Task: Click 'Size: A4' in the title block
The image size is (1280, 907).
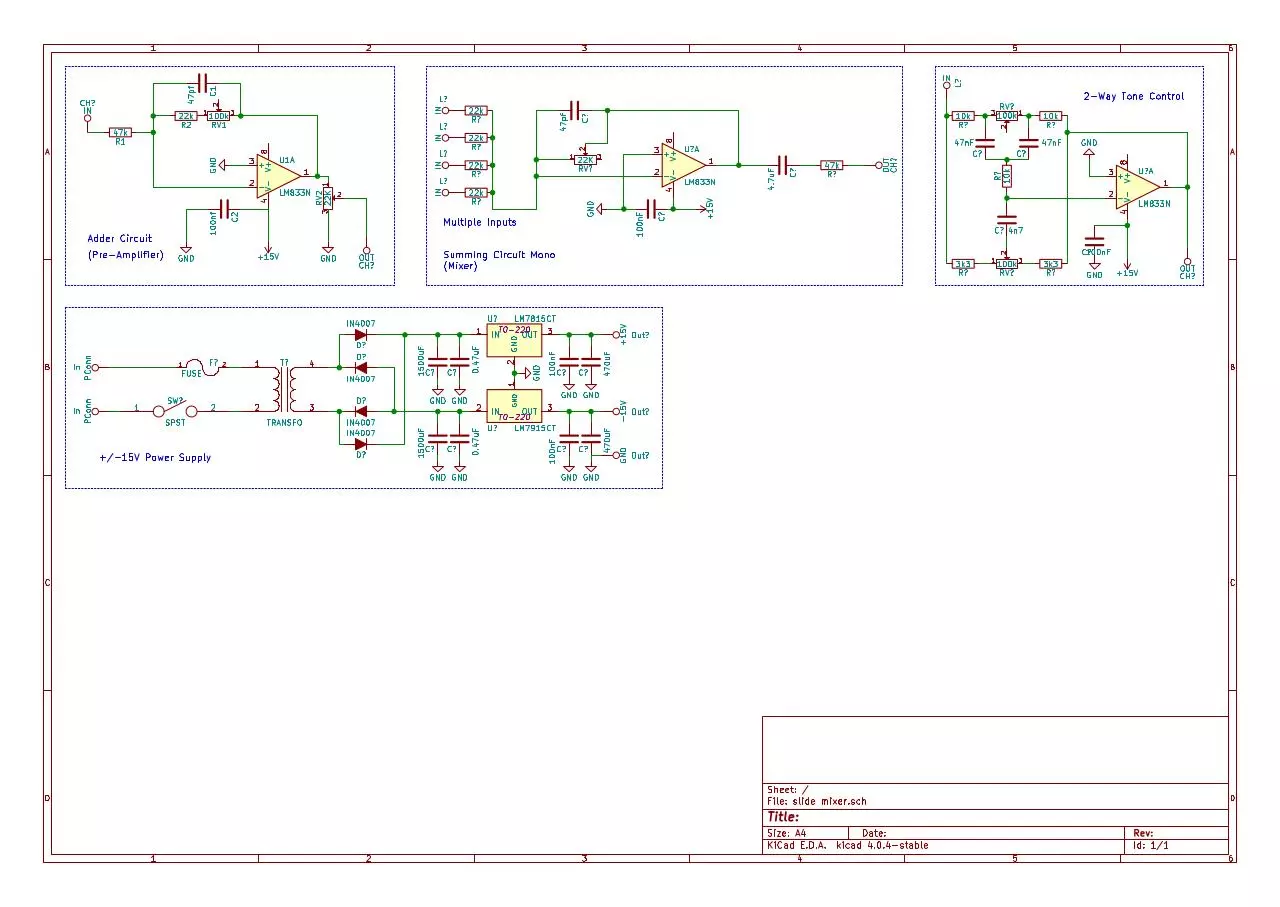Action: point(786,833)
